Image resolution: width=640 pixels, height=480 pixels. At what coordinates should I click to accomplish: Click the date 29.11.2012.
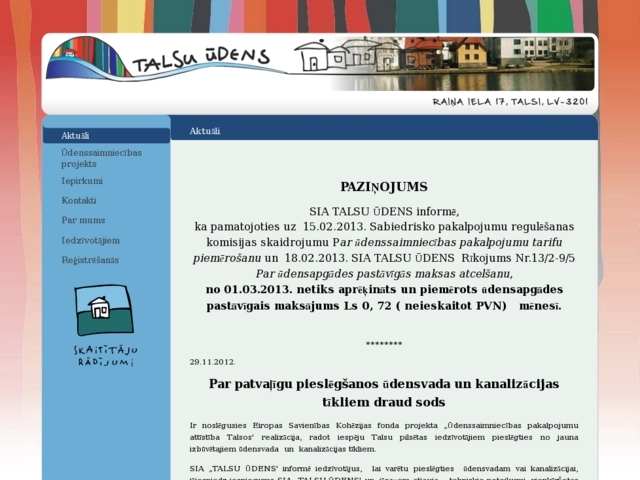[212, 362]
